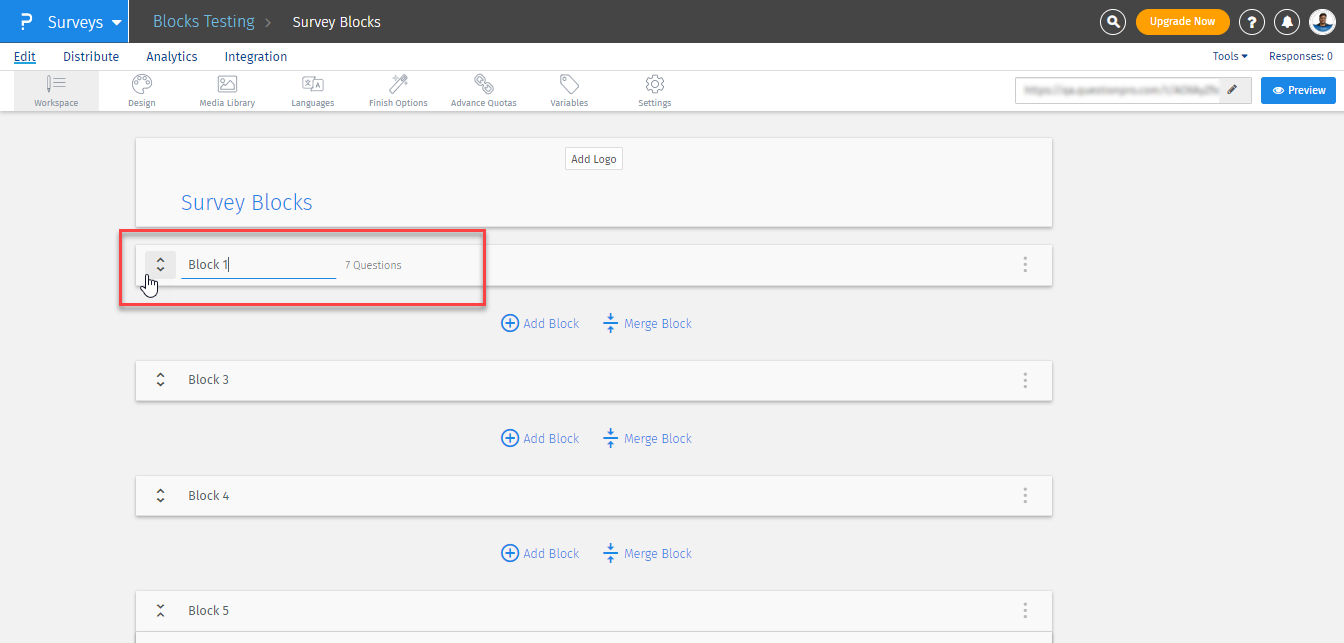Select the Workspace toolbar icon
Viewport: 1344px width, 643px height.
point(56,91)
